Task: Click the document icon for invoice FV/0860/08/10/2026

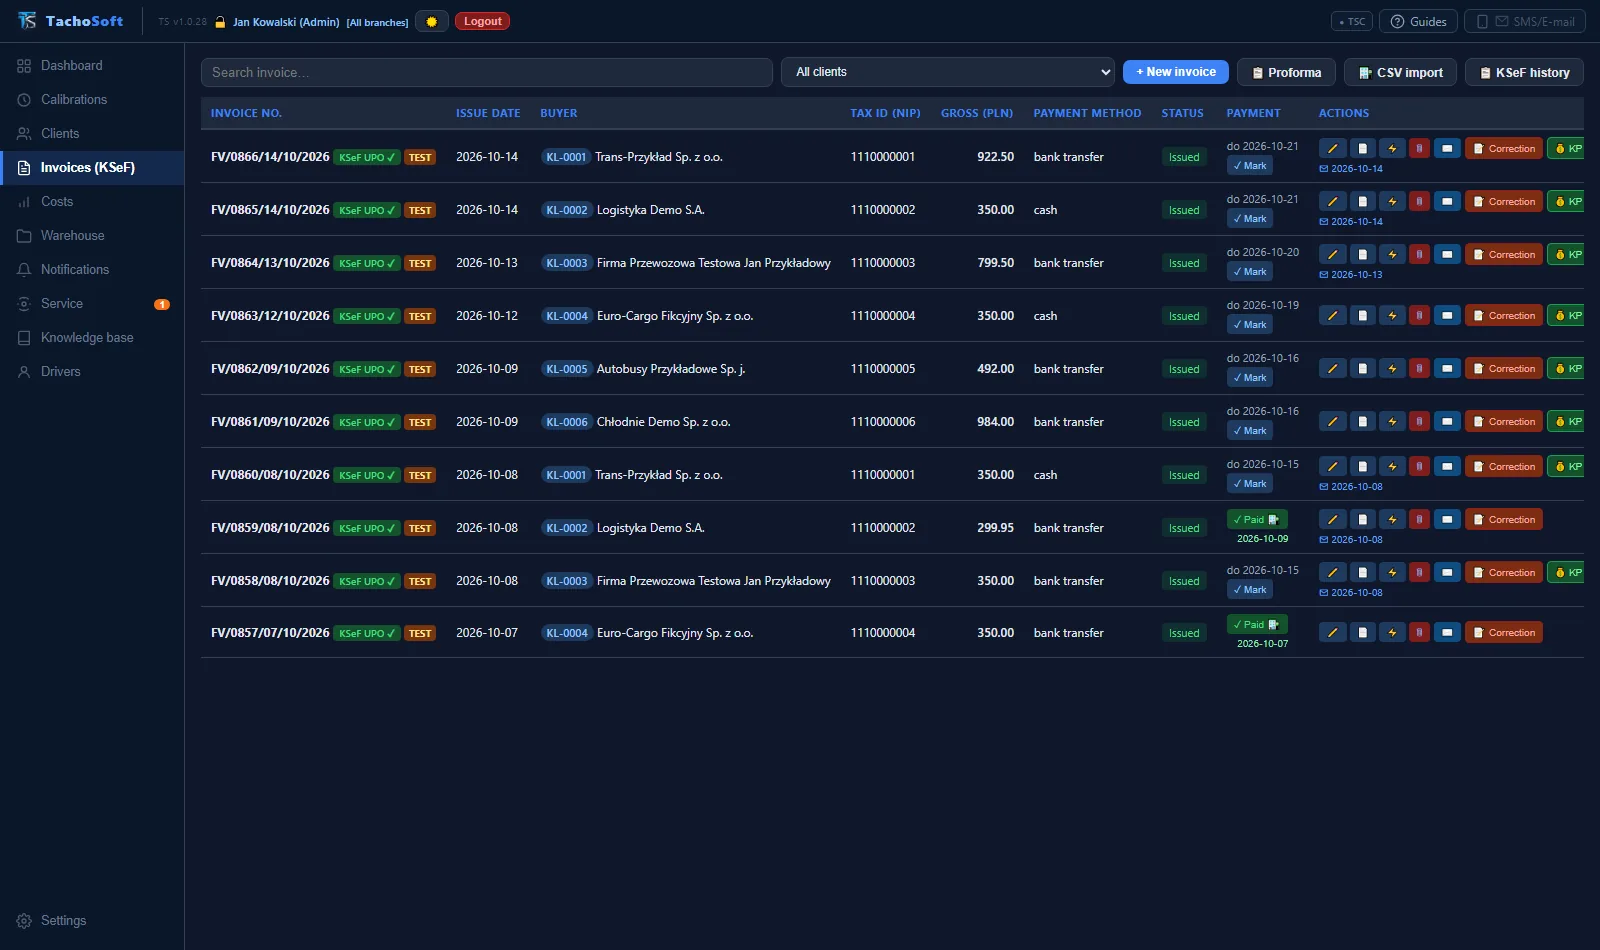Action: pyautogui.click(x=1362, y=467)
